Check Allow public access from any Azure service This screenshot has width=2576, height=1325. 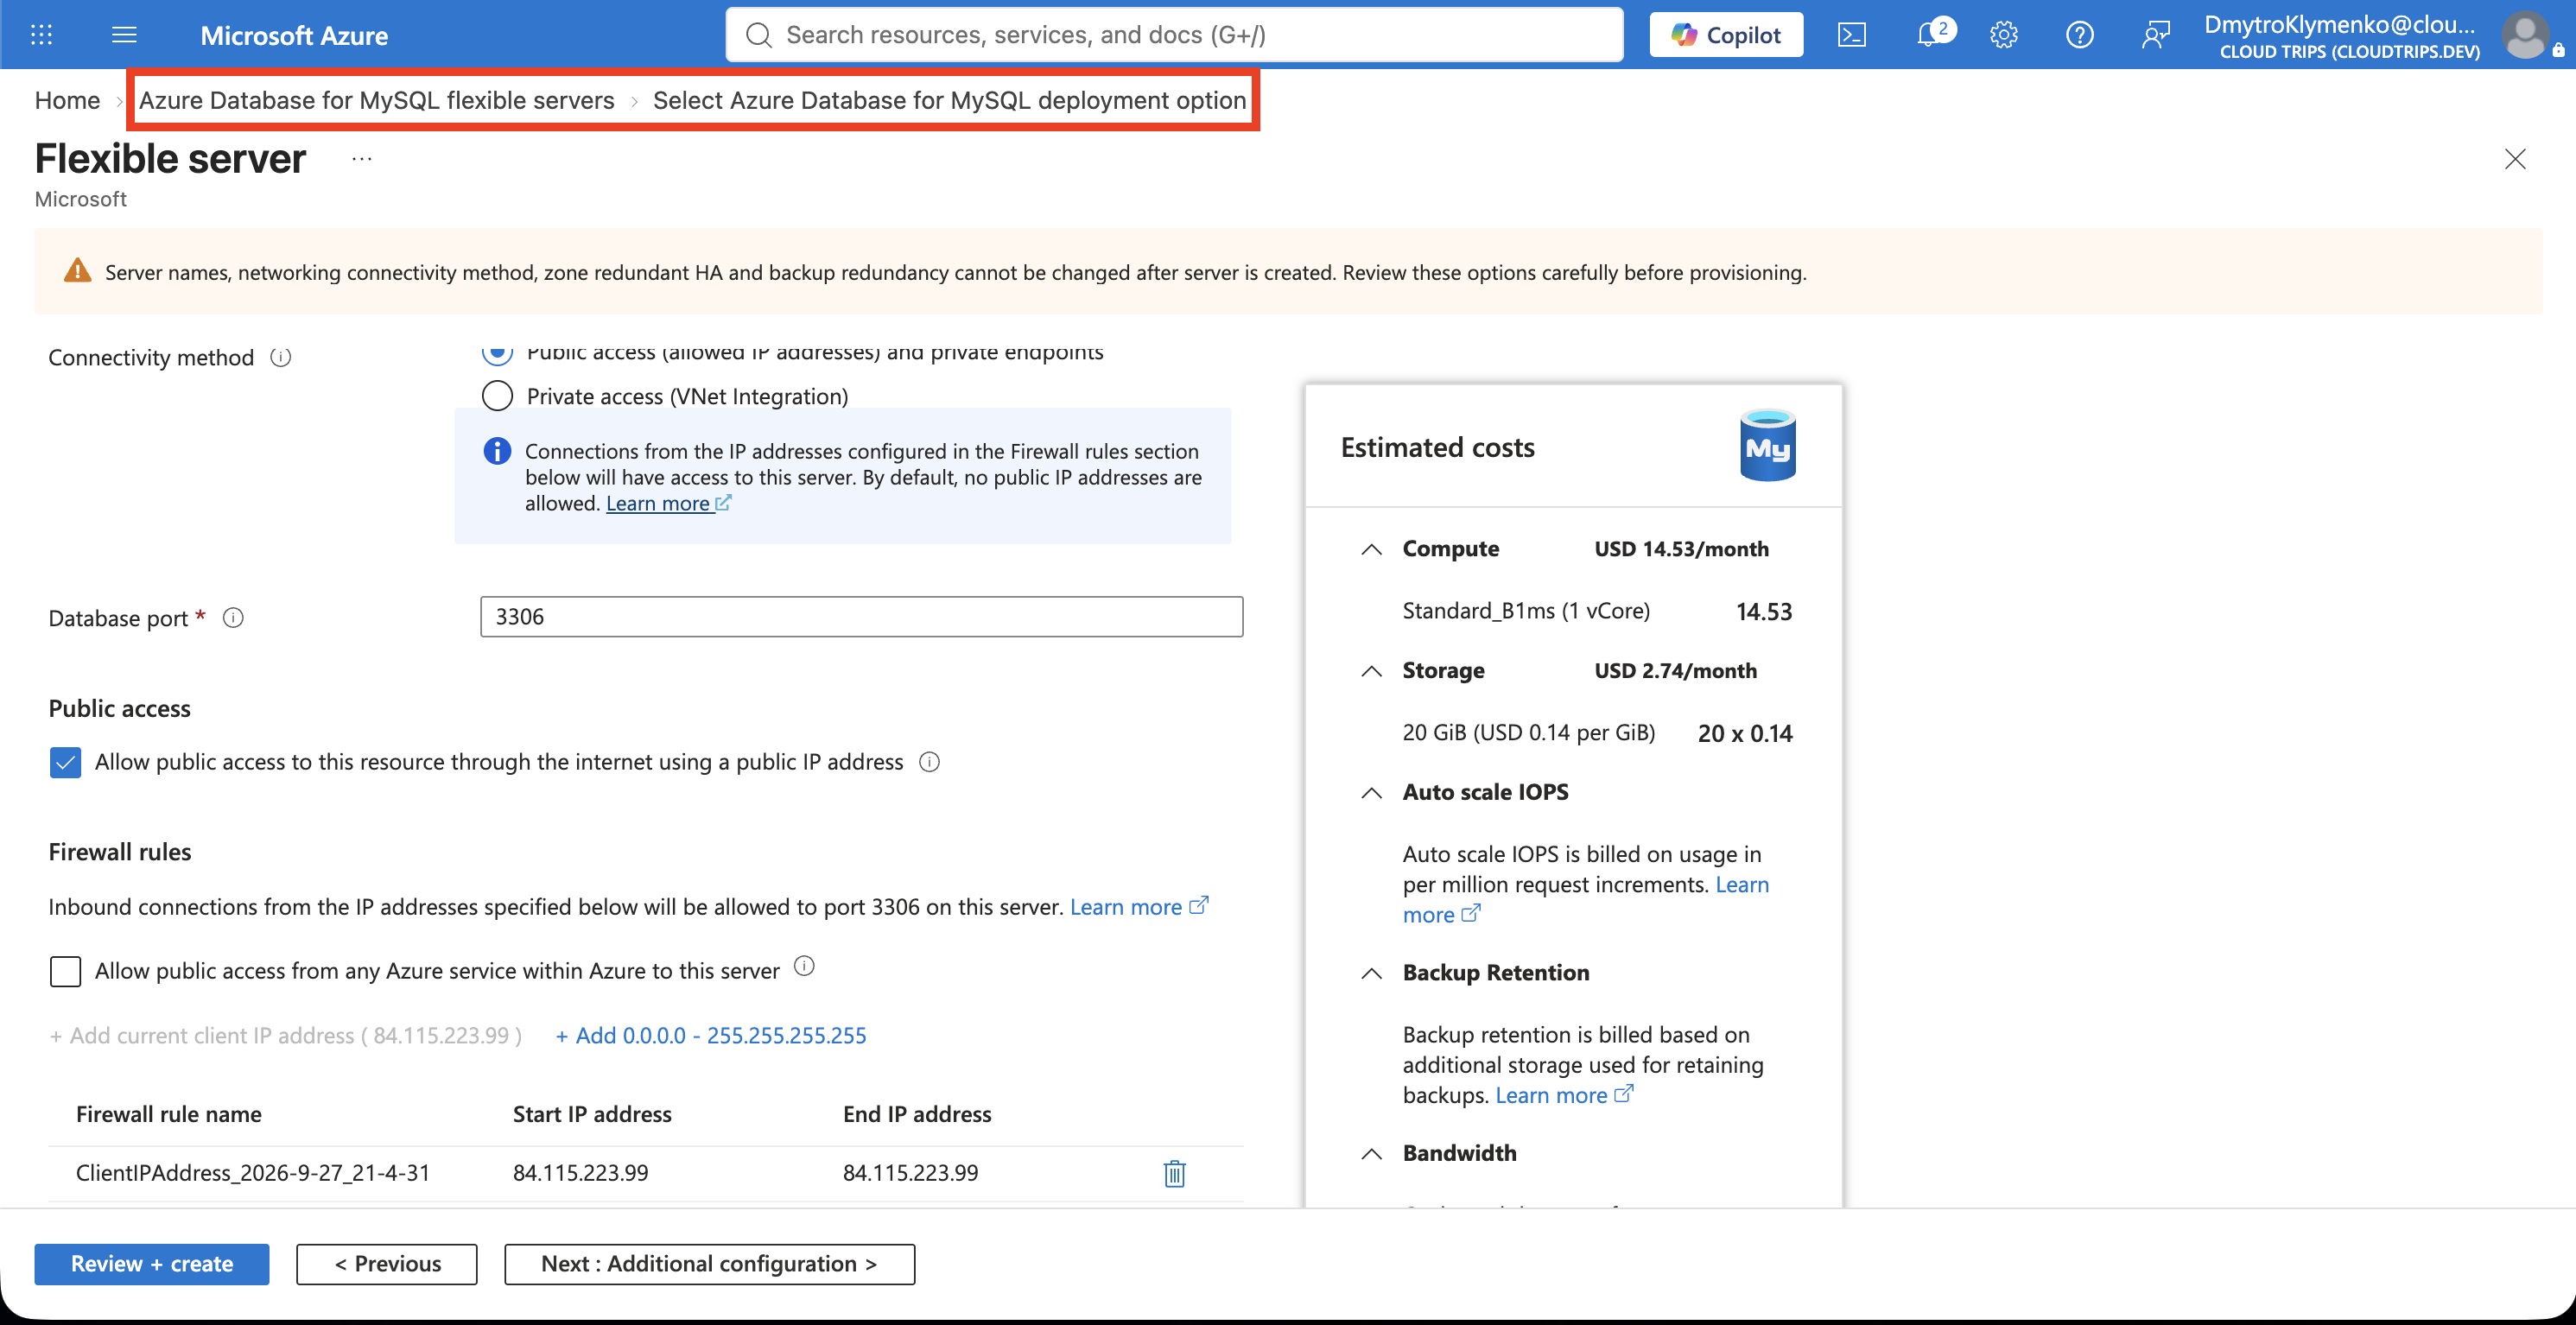click(65, 971)
